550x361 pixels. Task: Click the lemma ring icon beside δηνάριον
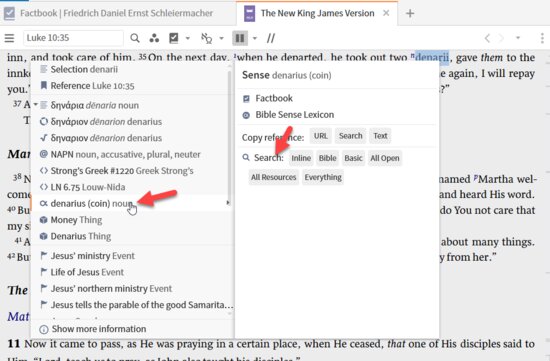[43, 121]
